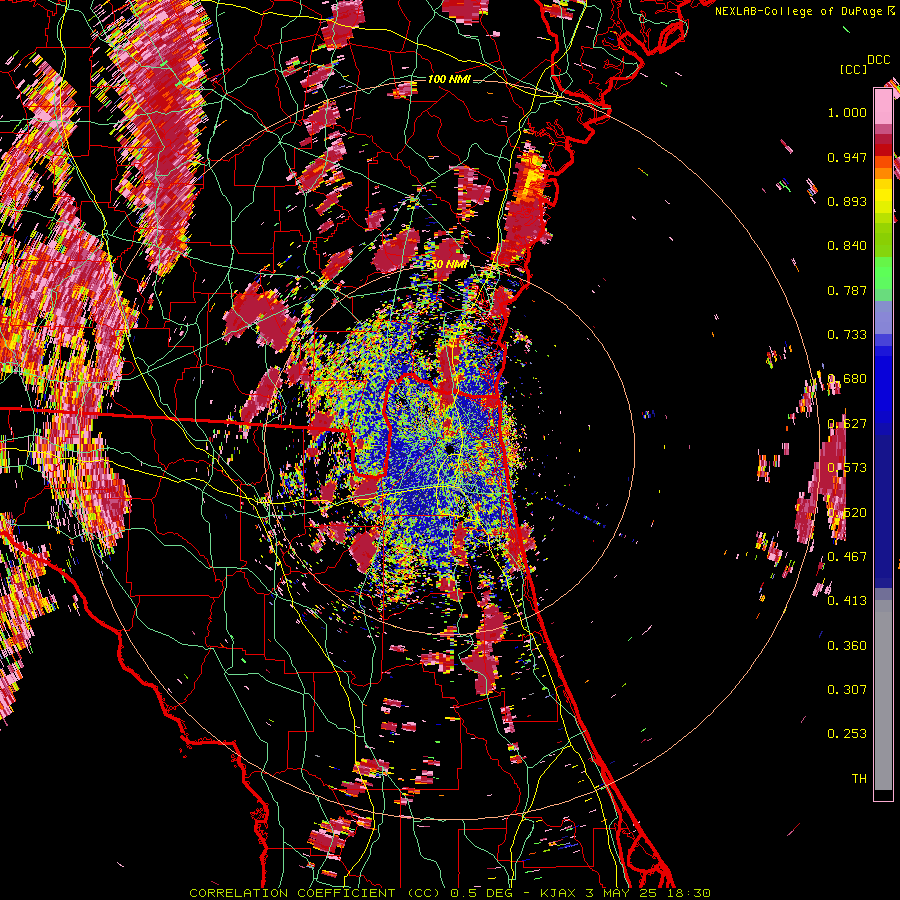Click the DCC product label

tap(878, 60)
